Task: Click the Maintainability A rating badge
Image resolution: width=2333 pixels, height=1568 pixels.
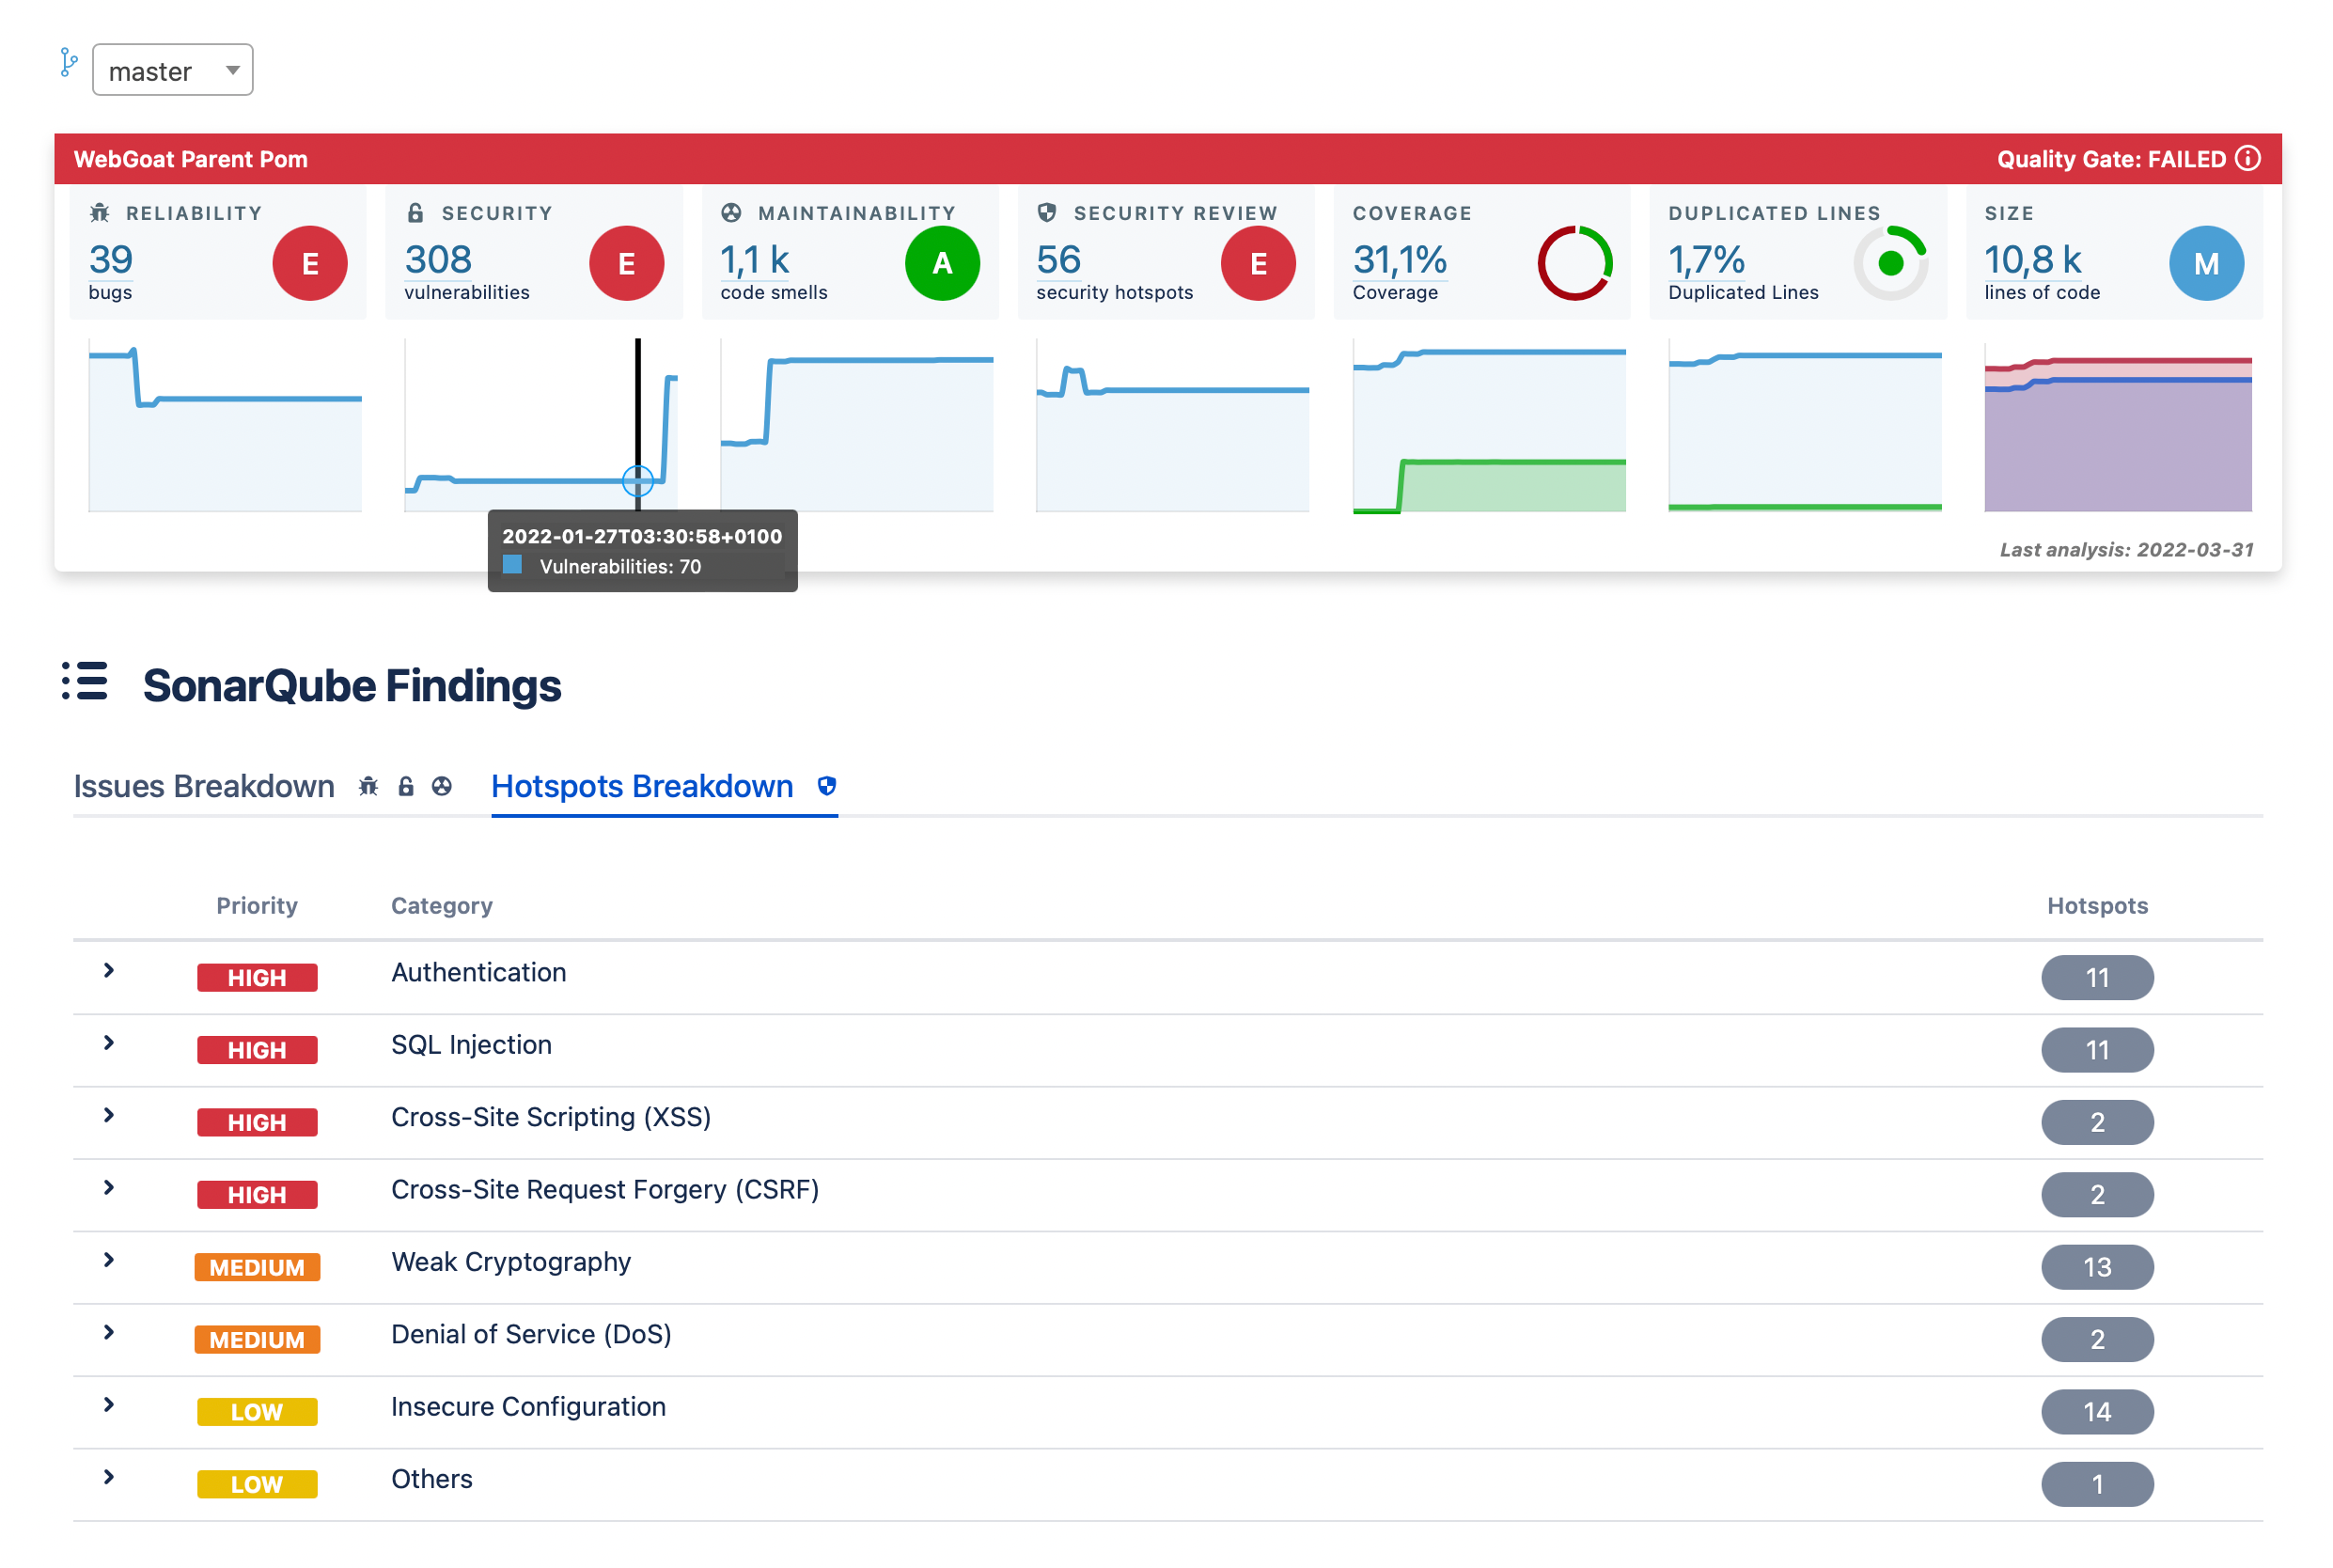Action: coord(942,263)
